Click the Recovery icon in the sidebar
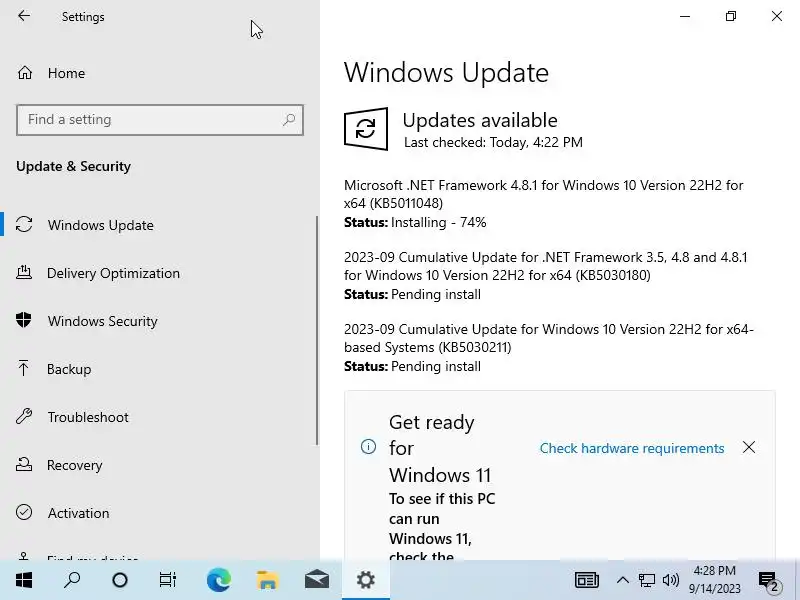The image size is (800, 600). tap(24, 464)
